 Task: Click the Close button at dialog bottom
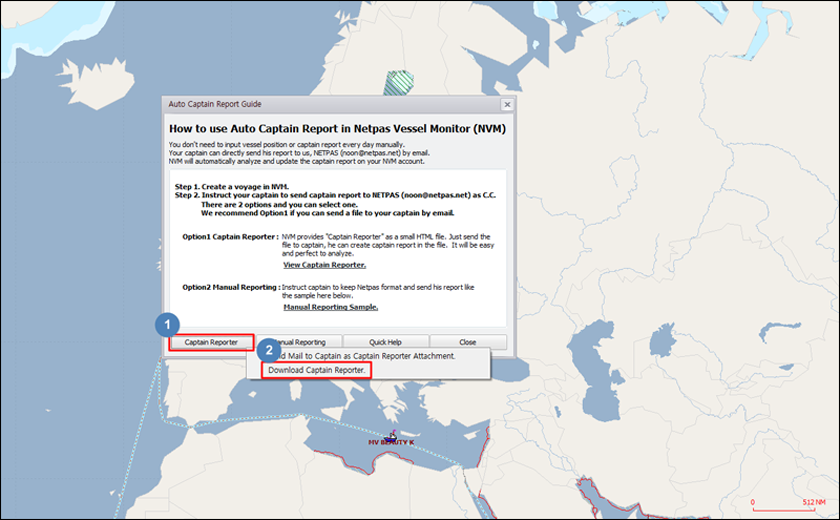point(468,342)
